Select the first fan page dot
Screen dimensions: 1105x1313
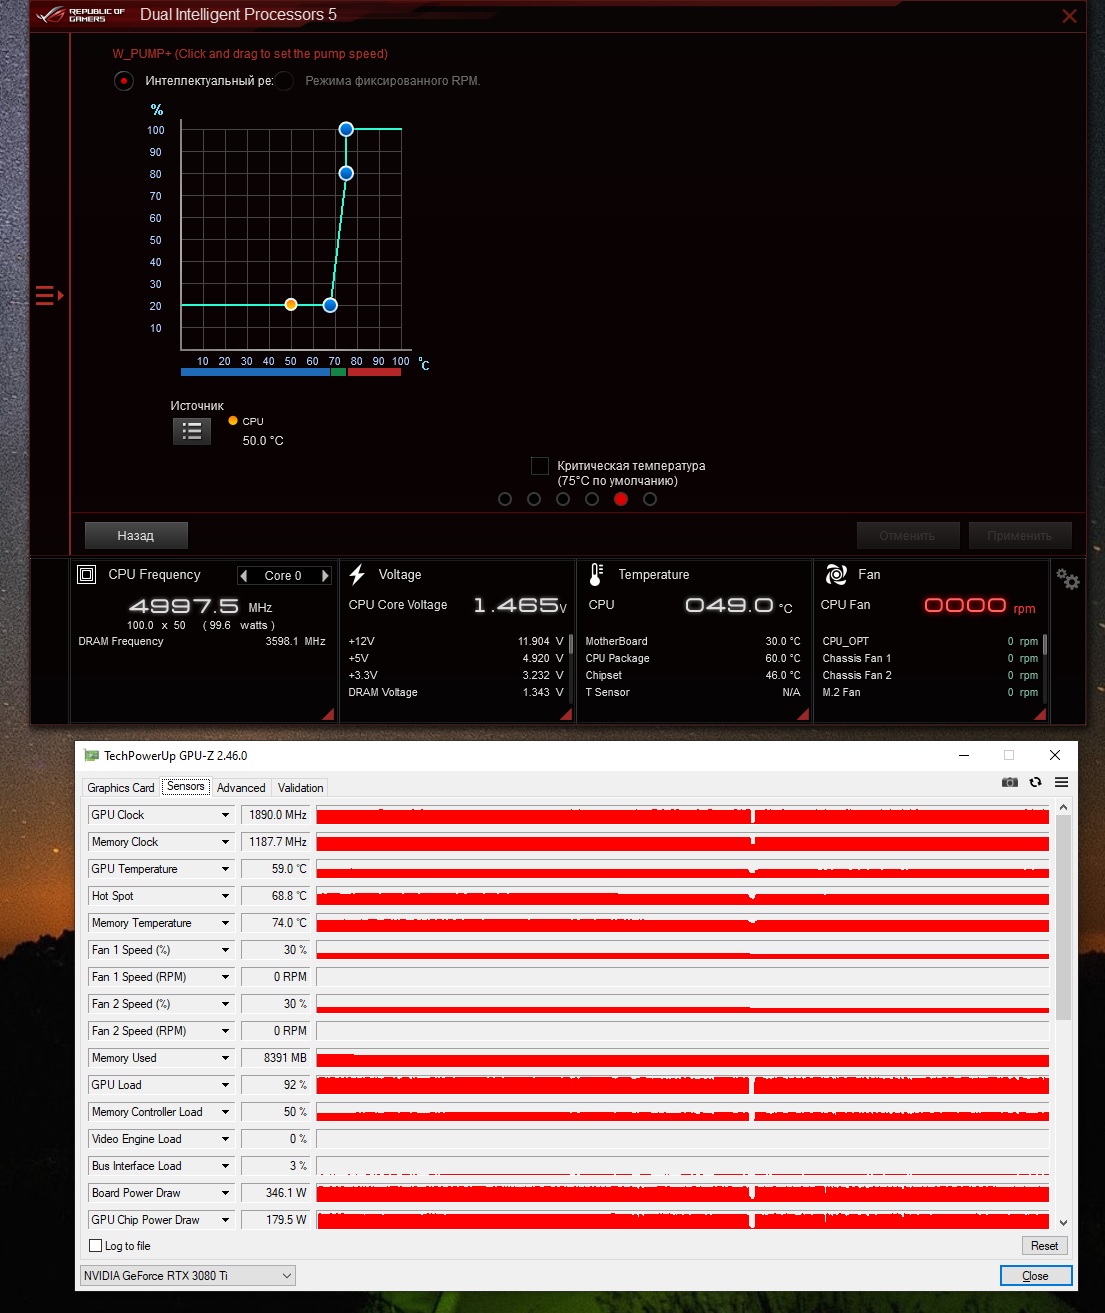tap(505, 499)
